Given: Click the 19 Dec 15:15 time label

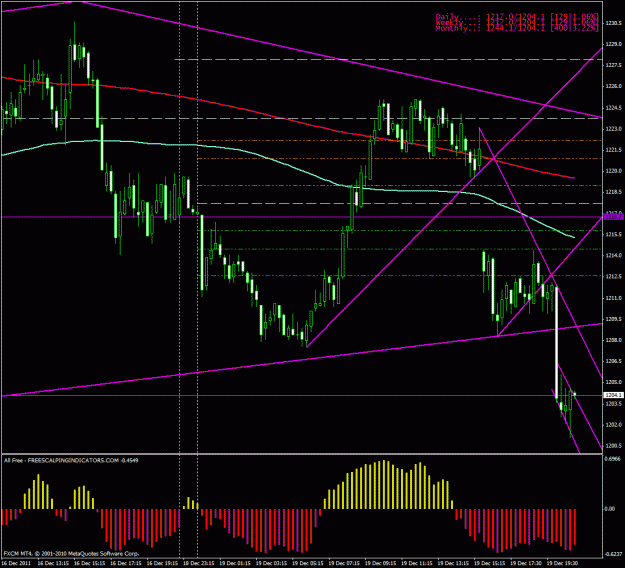Looking at the screenshot, I should [x=489, y=563].
